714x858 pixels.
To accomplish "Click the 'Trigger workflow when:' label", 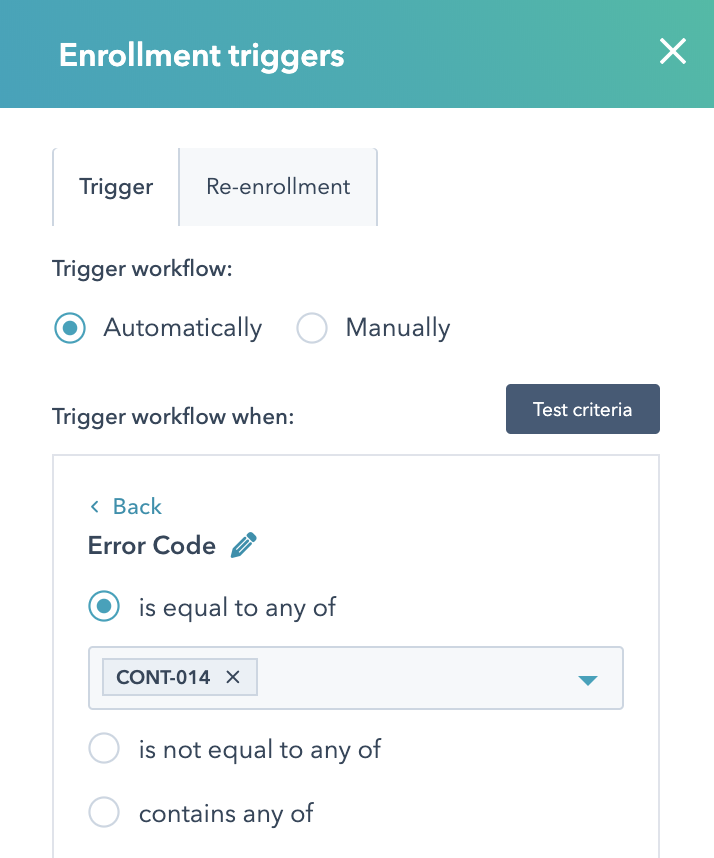I will 173,416.
